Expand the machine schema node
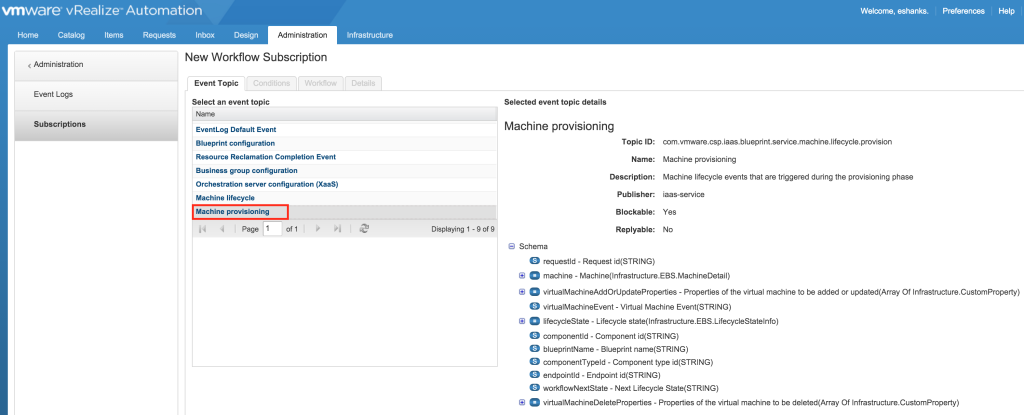1024x415 pixels. tap(522, 275)
